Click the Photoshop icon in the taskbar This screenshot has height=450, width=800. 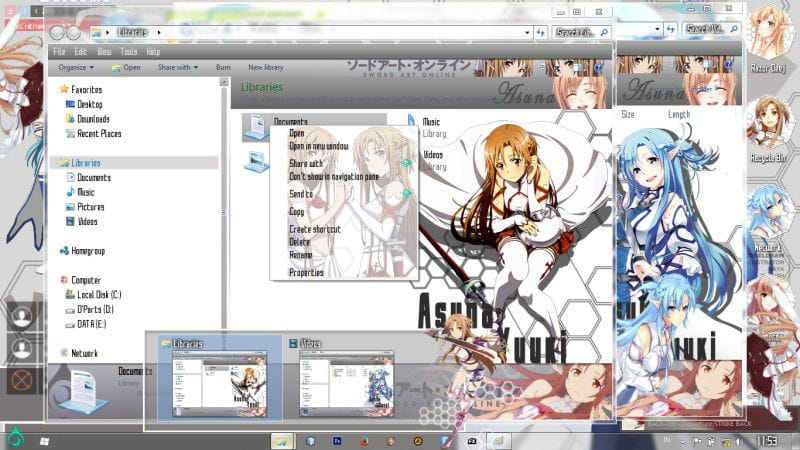[x=338, y=440]
